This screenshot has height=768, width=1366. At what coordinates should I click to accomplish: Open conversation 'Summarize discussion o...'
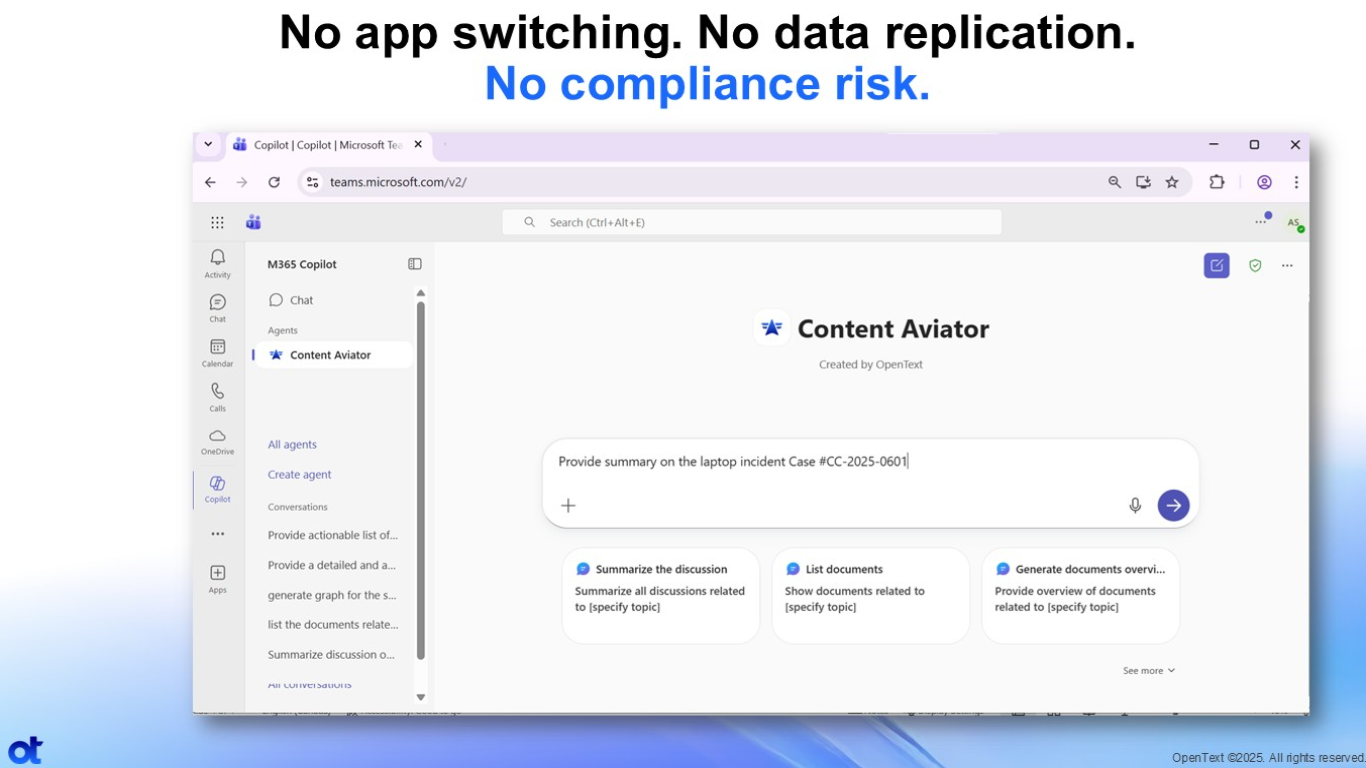[x=331, y=655]
